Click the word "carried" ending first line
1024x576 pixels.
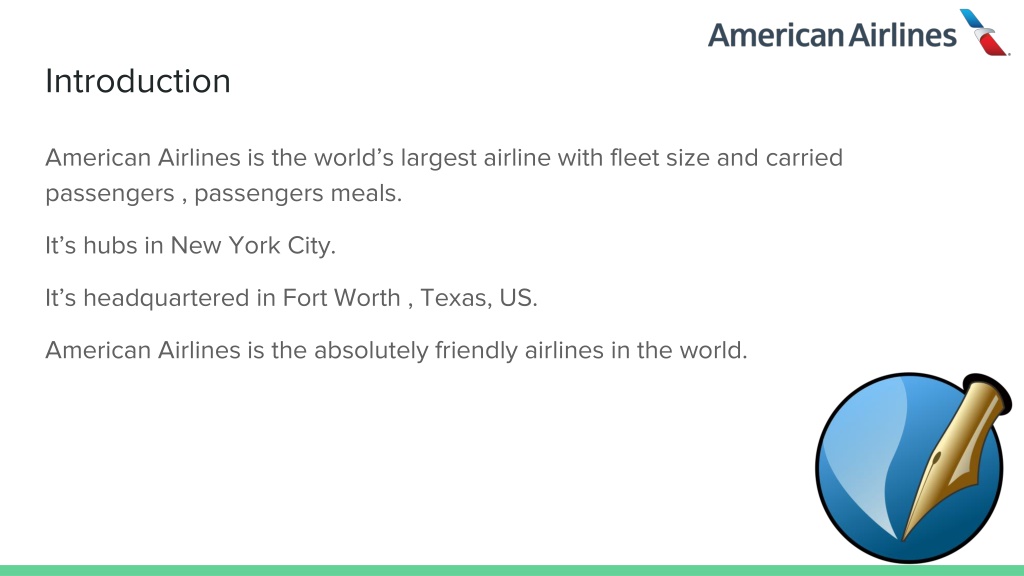pos(804,158)
